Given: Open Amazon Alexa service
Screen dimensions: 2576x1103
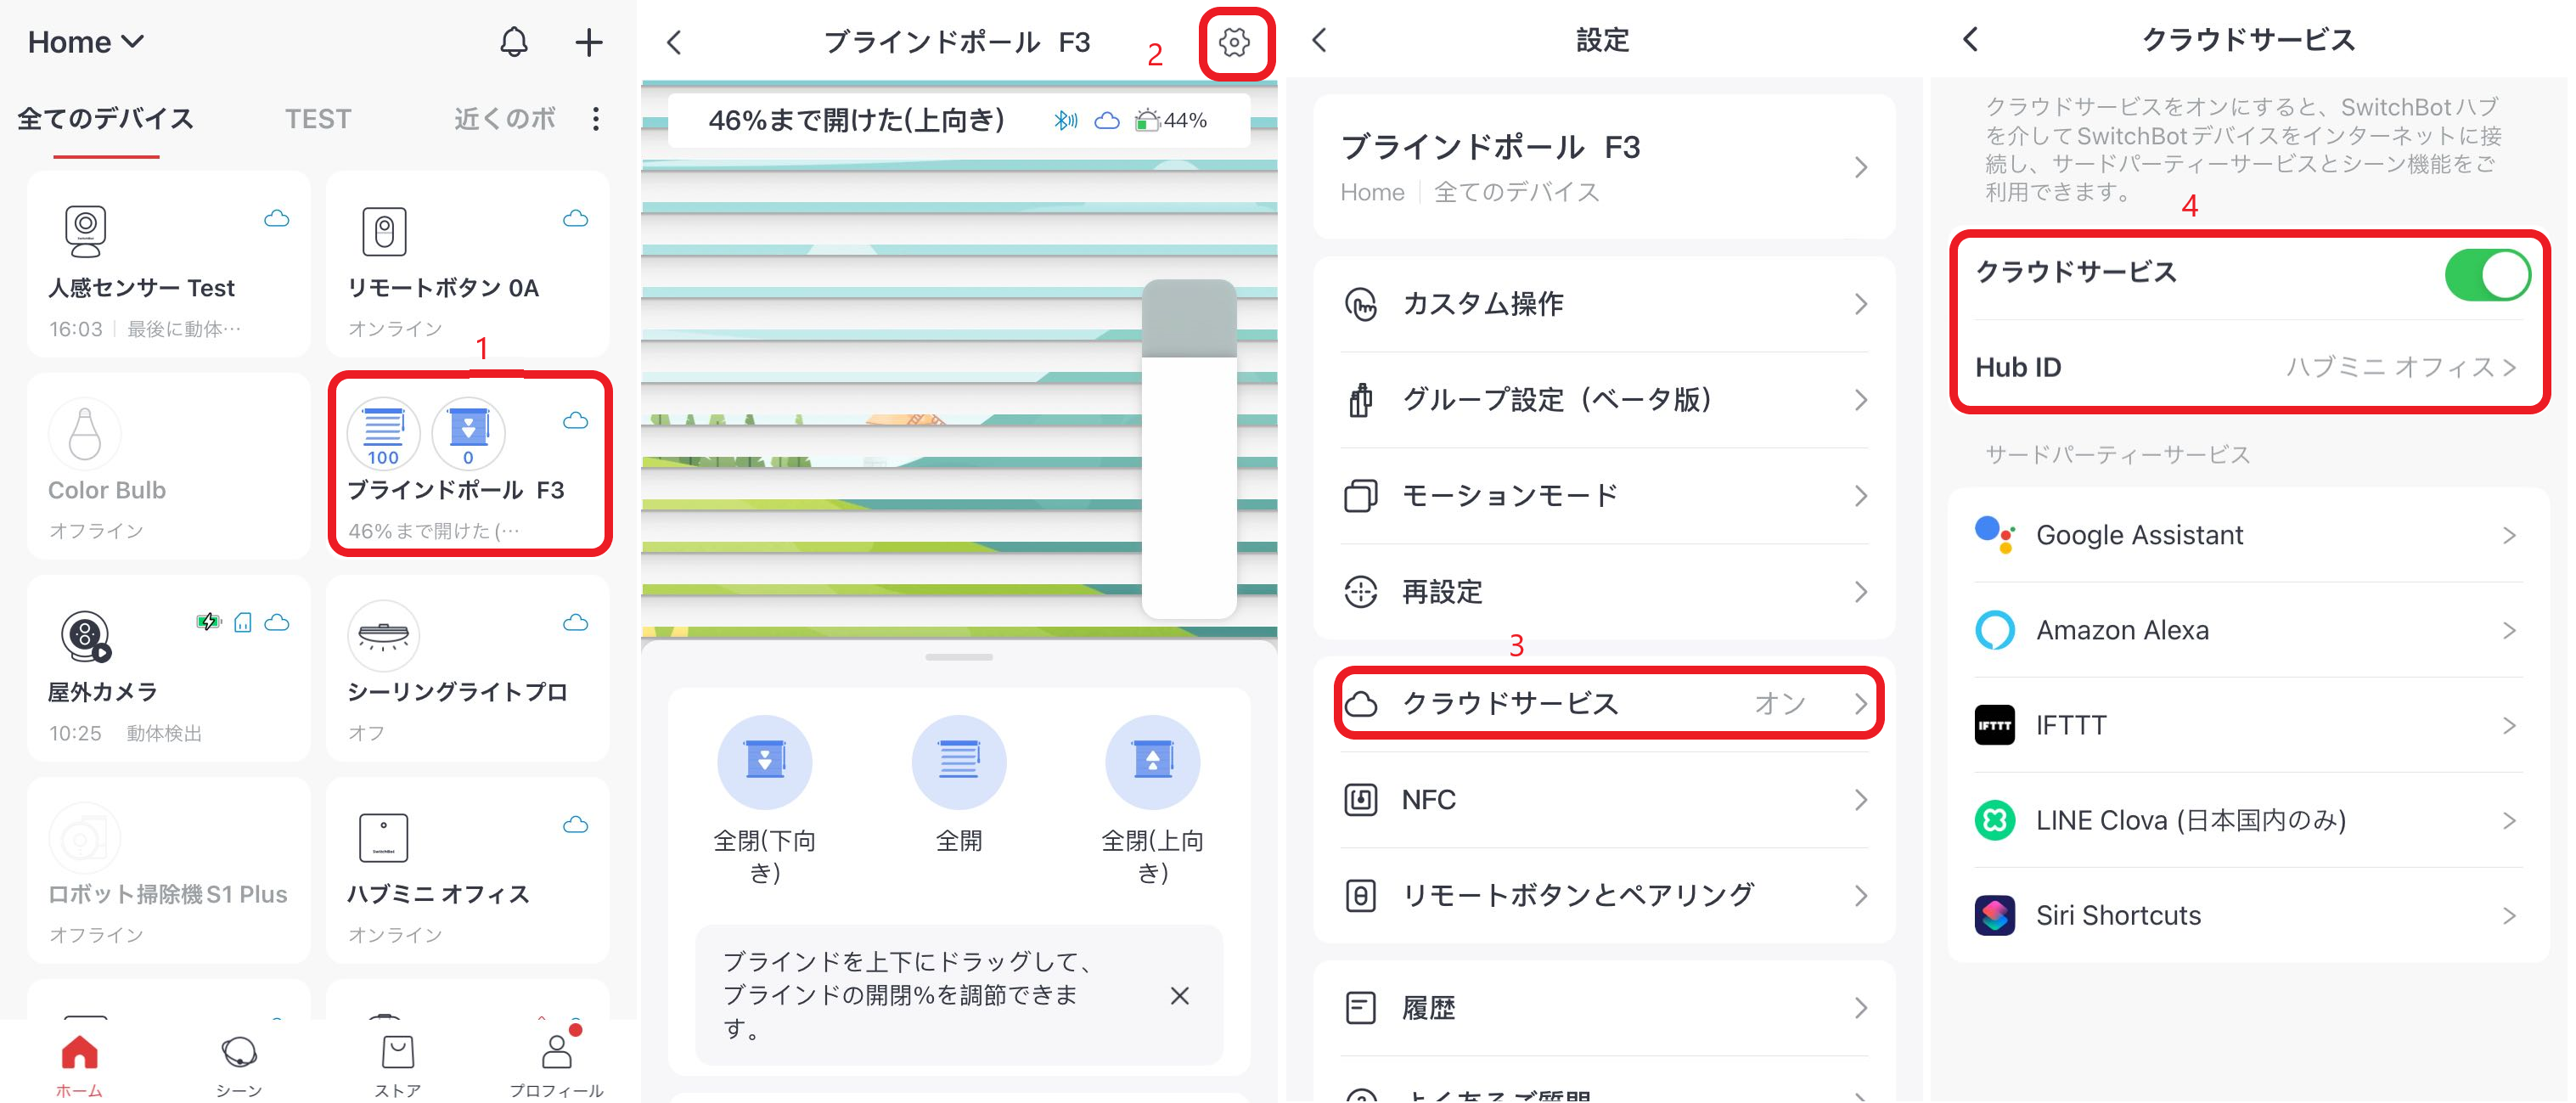Looking at the screenshot, I should tap(2248, 630).
